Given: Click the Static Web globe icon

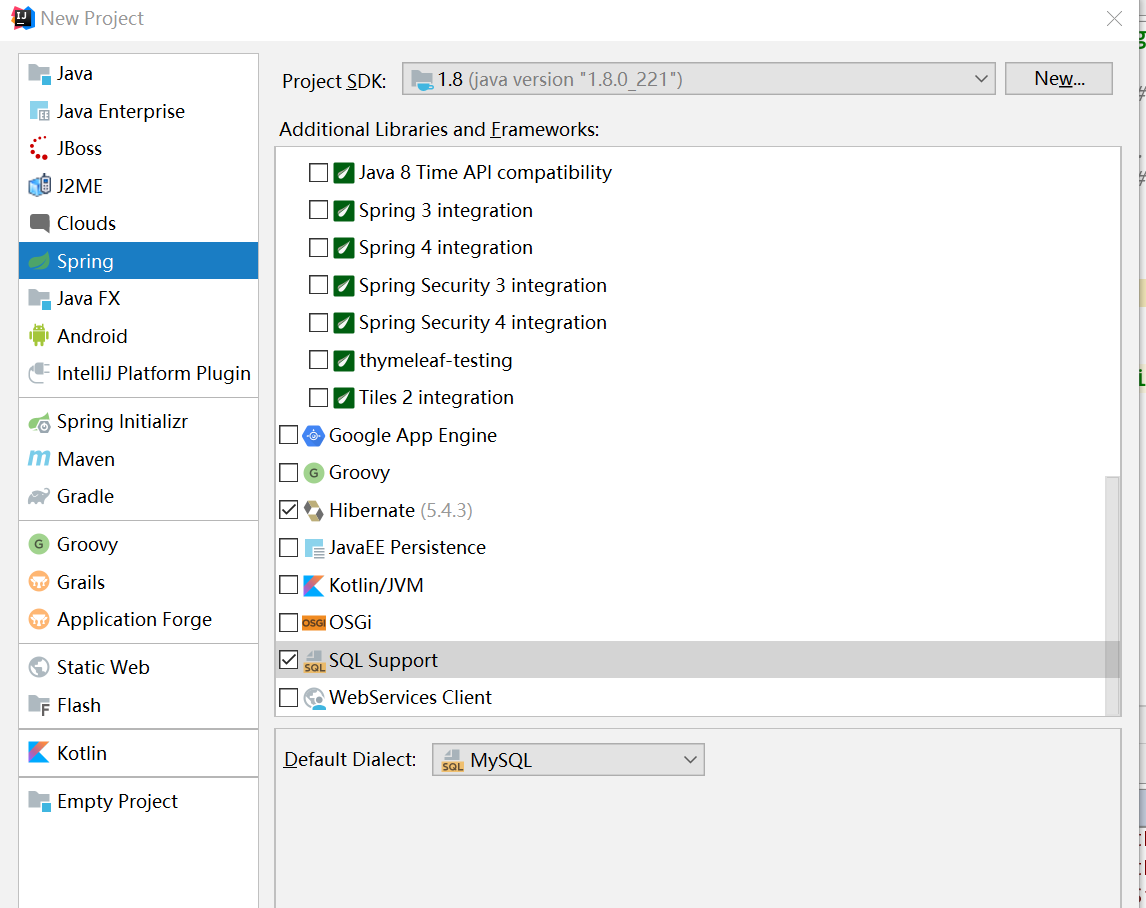Looking at the screenshot, I should [x=39, y=667].
